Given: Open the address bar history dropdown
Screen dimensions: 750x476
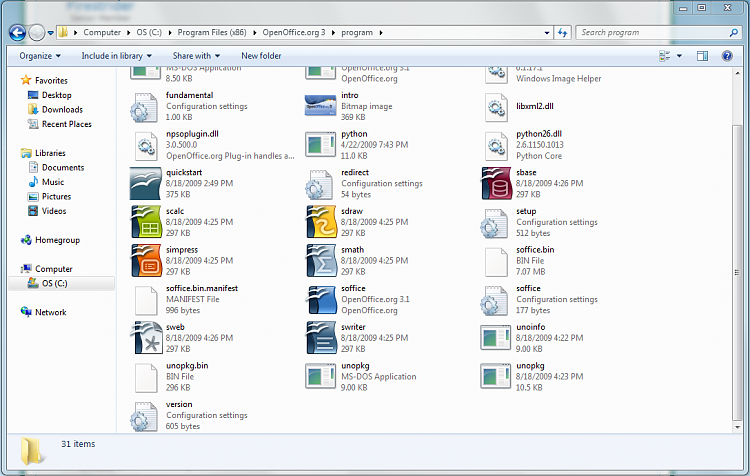Looking at the screenshot, I should (547, 33).
